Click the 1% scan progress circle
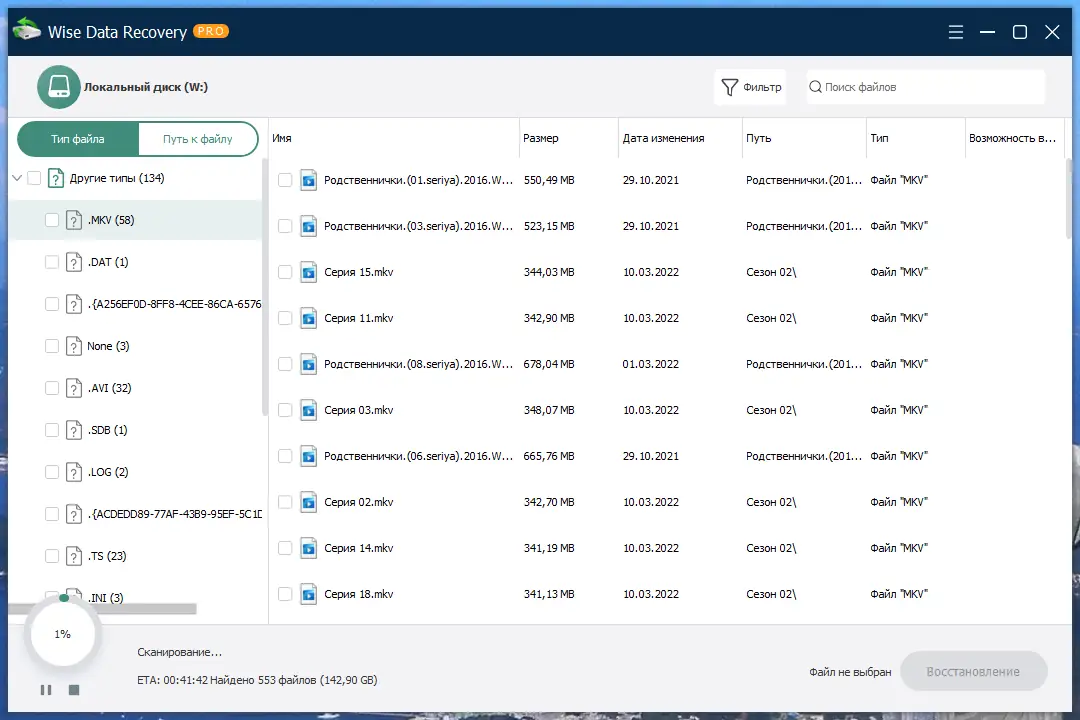 (x=63, y=634)
